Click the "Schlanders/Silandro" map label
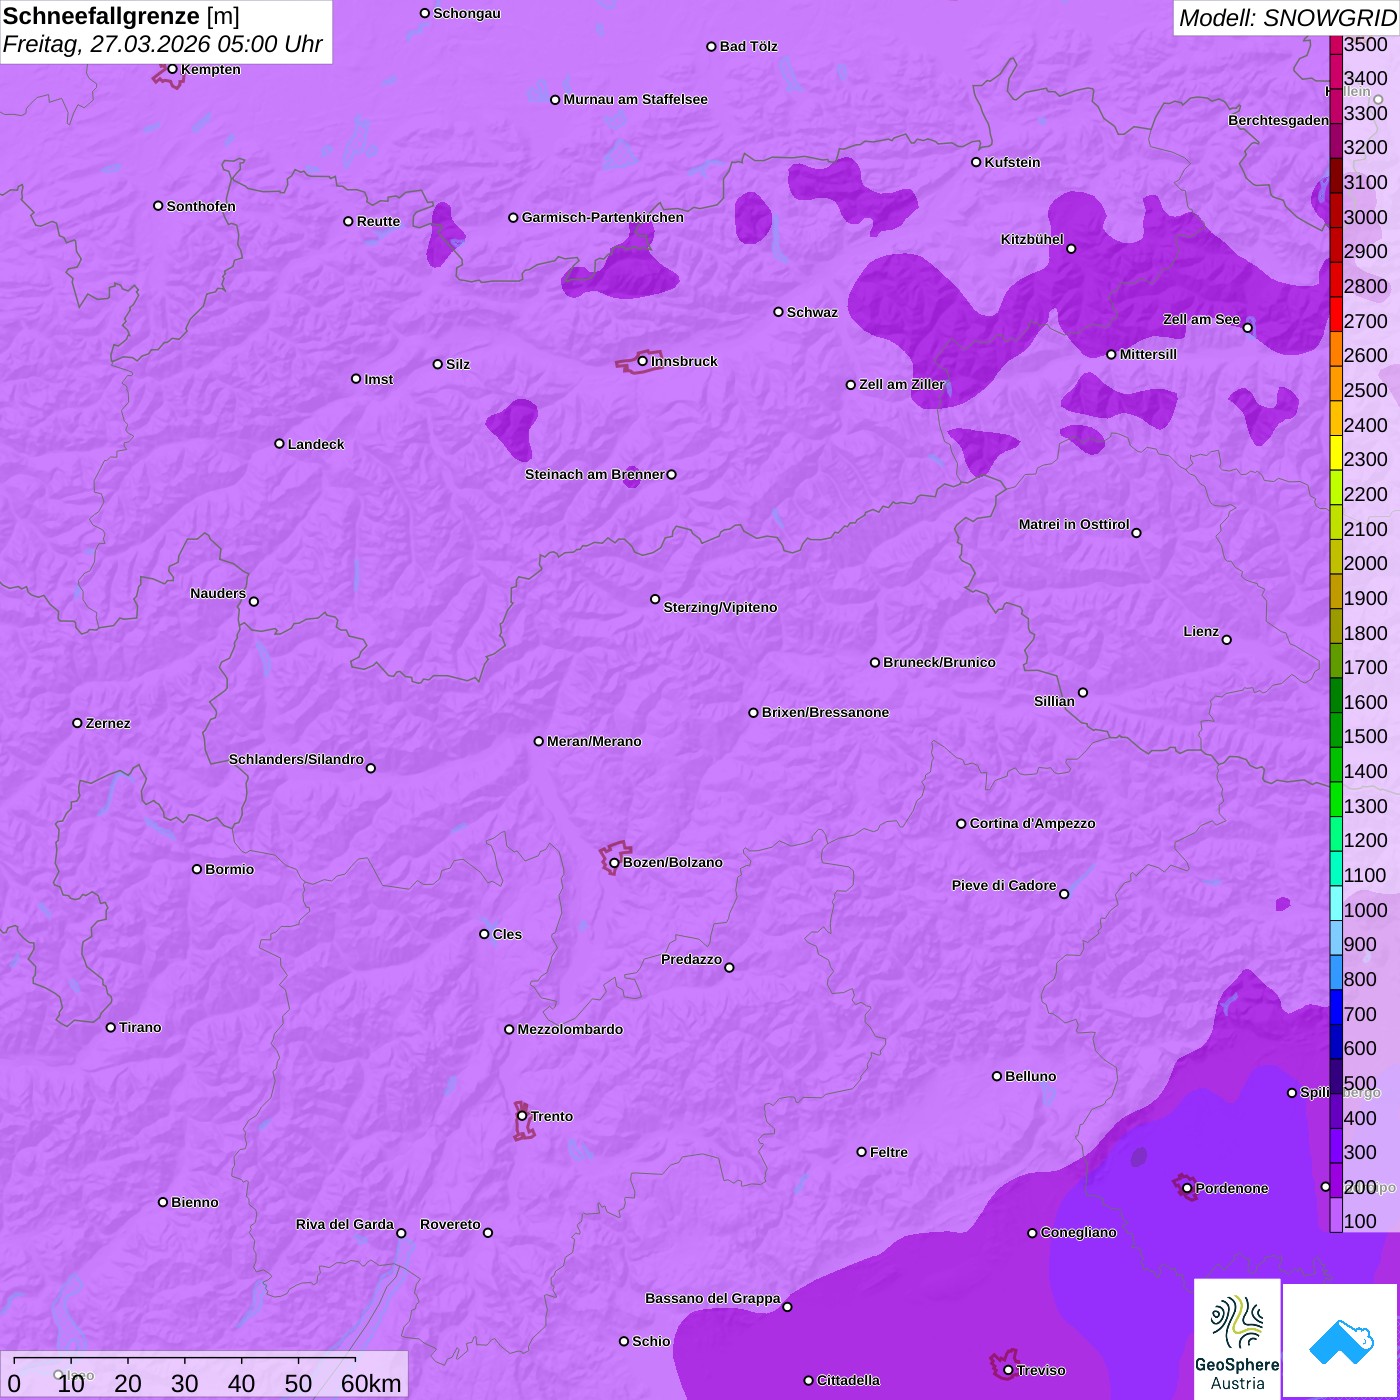 click(296, 759)
